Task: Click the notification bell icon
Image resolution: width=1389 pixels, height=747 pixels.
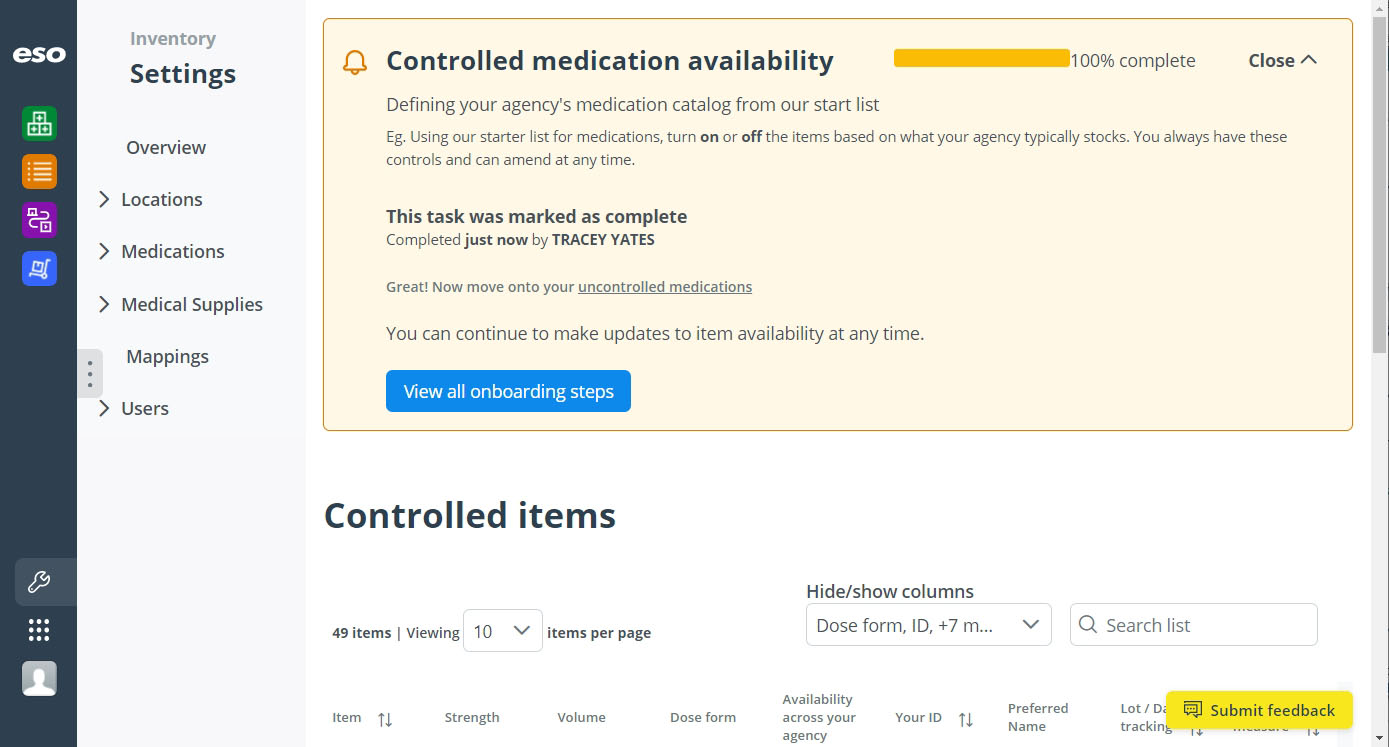Action: [355, 63]
